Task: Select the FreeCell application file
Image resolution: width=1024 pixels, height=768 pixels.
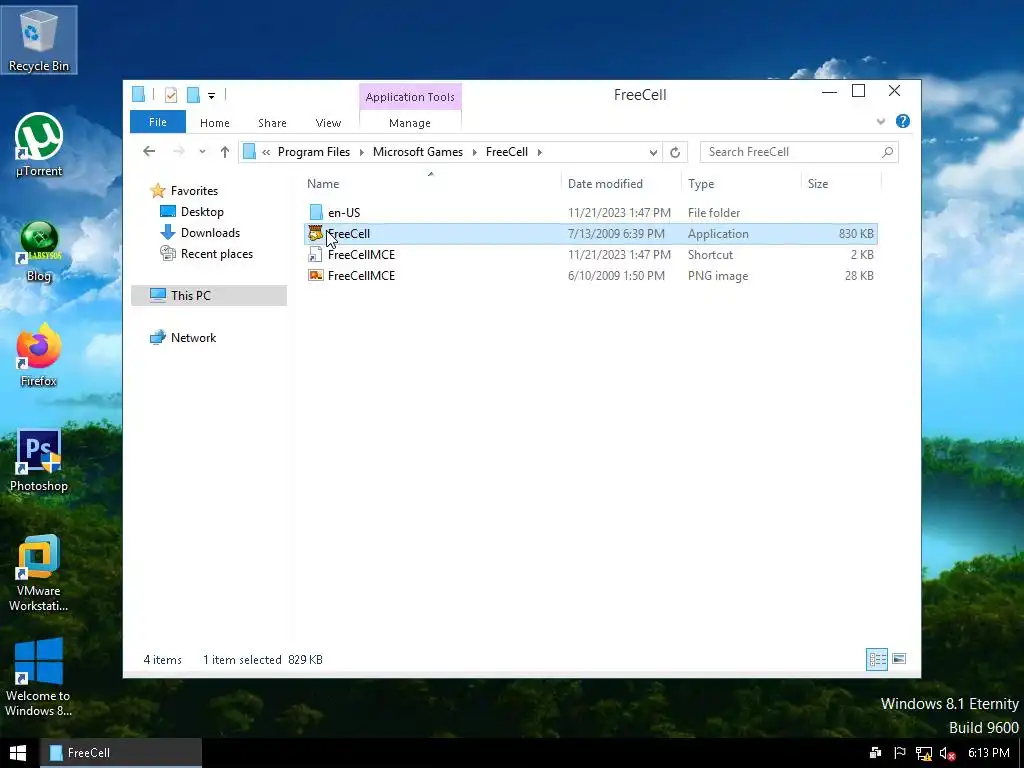Action: tap(591, 233)
